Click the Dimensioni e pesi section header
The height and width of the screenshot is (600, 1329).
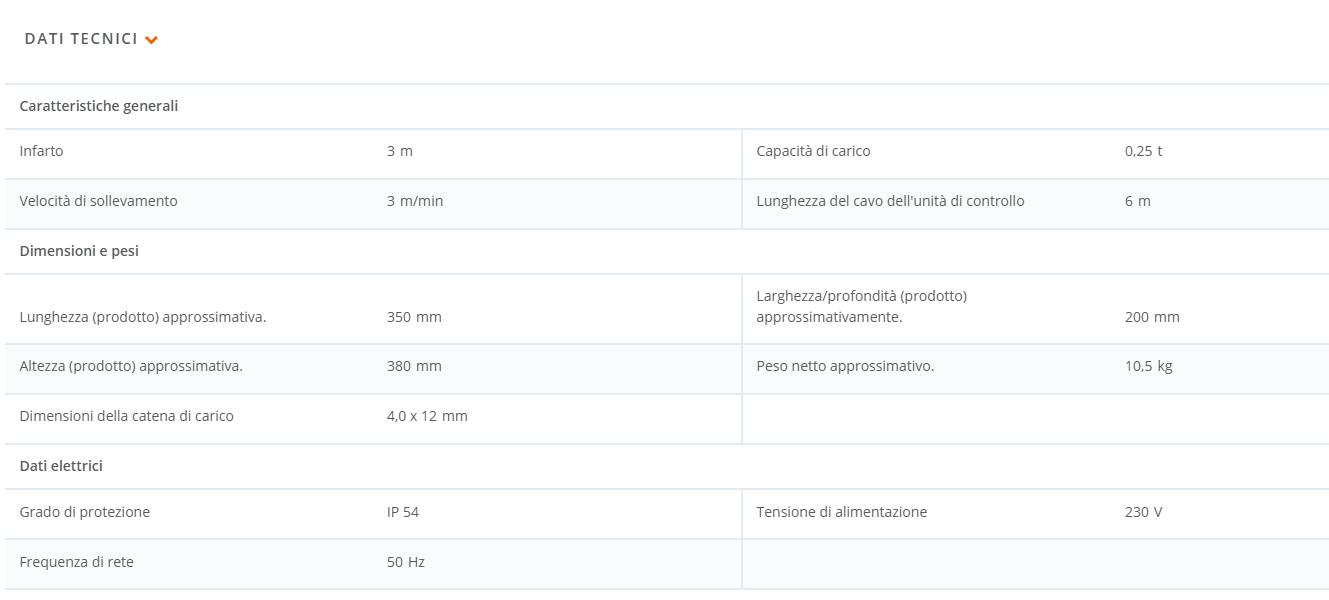click(79, 251)
